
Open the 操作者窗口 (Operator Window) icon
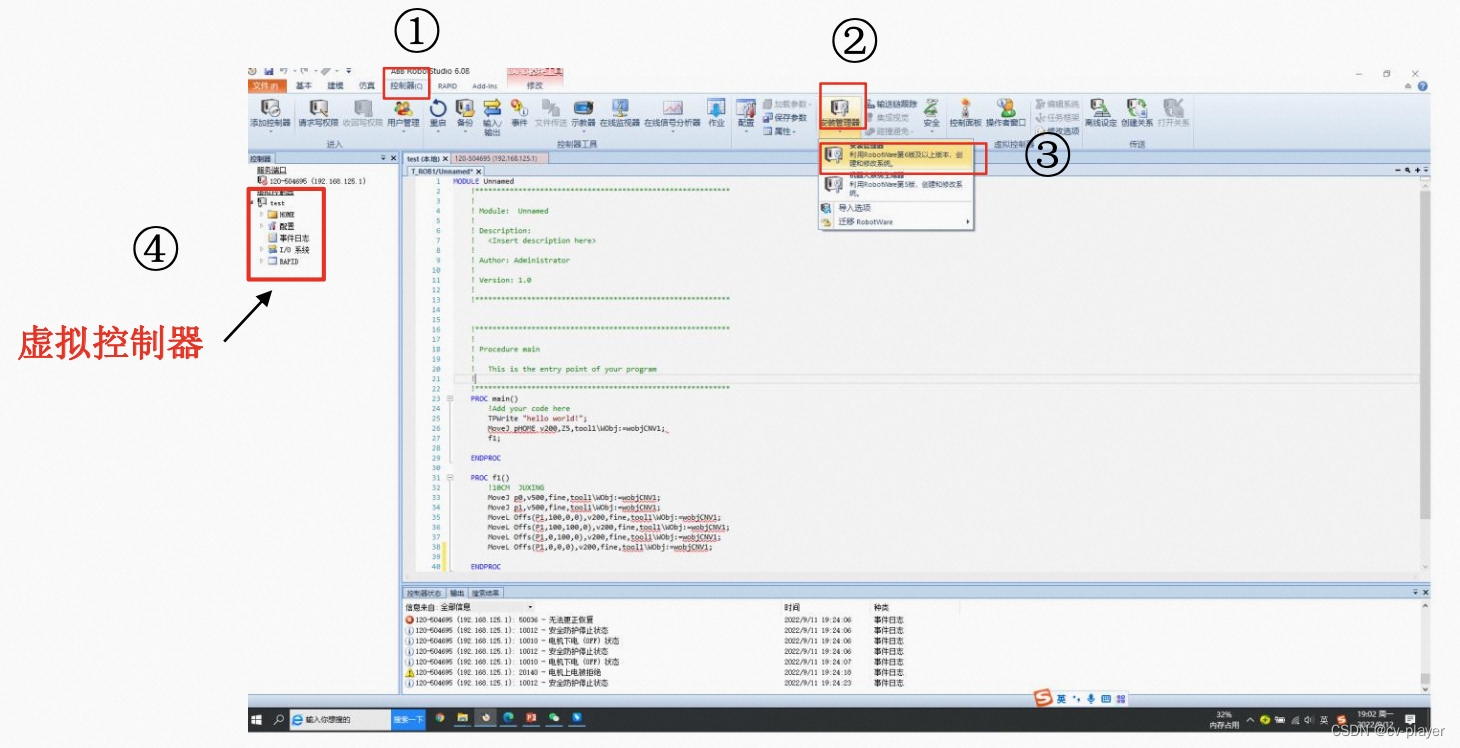point(1006,113)
